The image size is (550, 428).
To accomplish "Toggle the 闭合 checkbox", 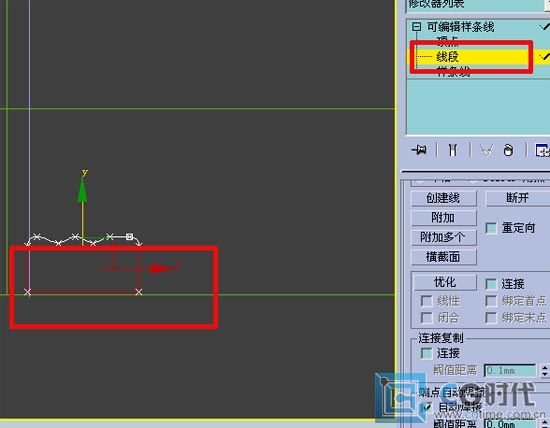I will coord(427,317).
